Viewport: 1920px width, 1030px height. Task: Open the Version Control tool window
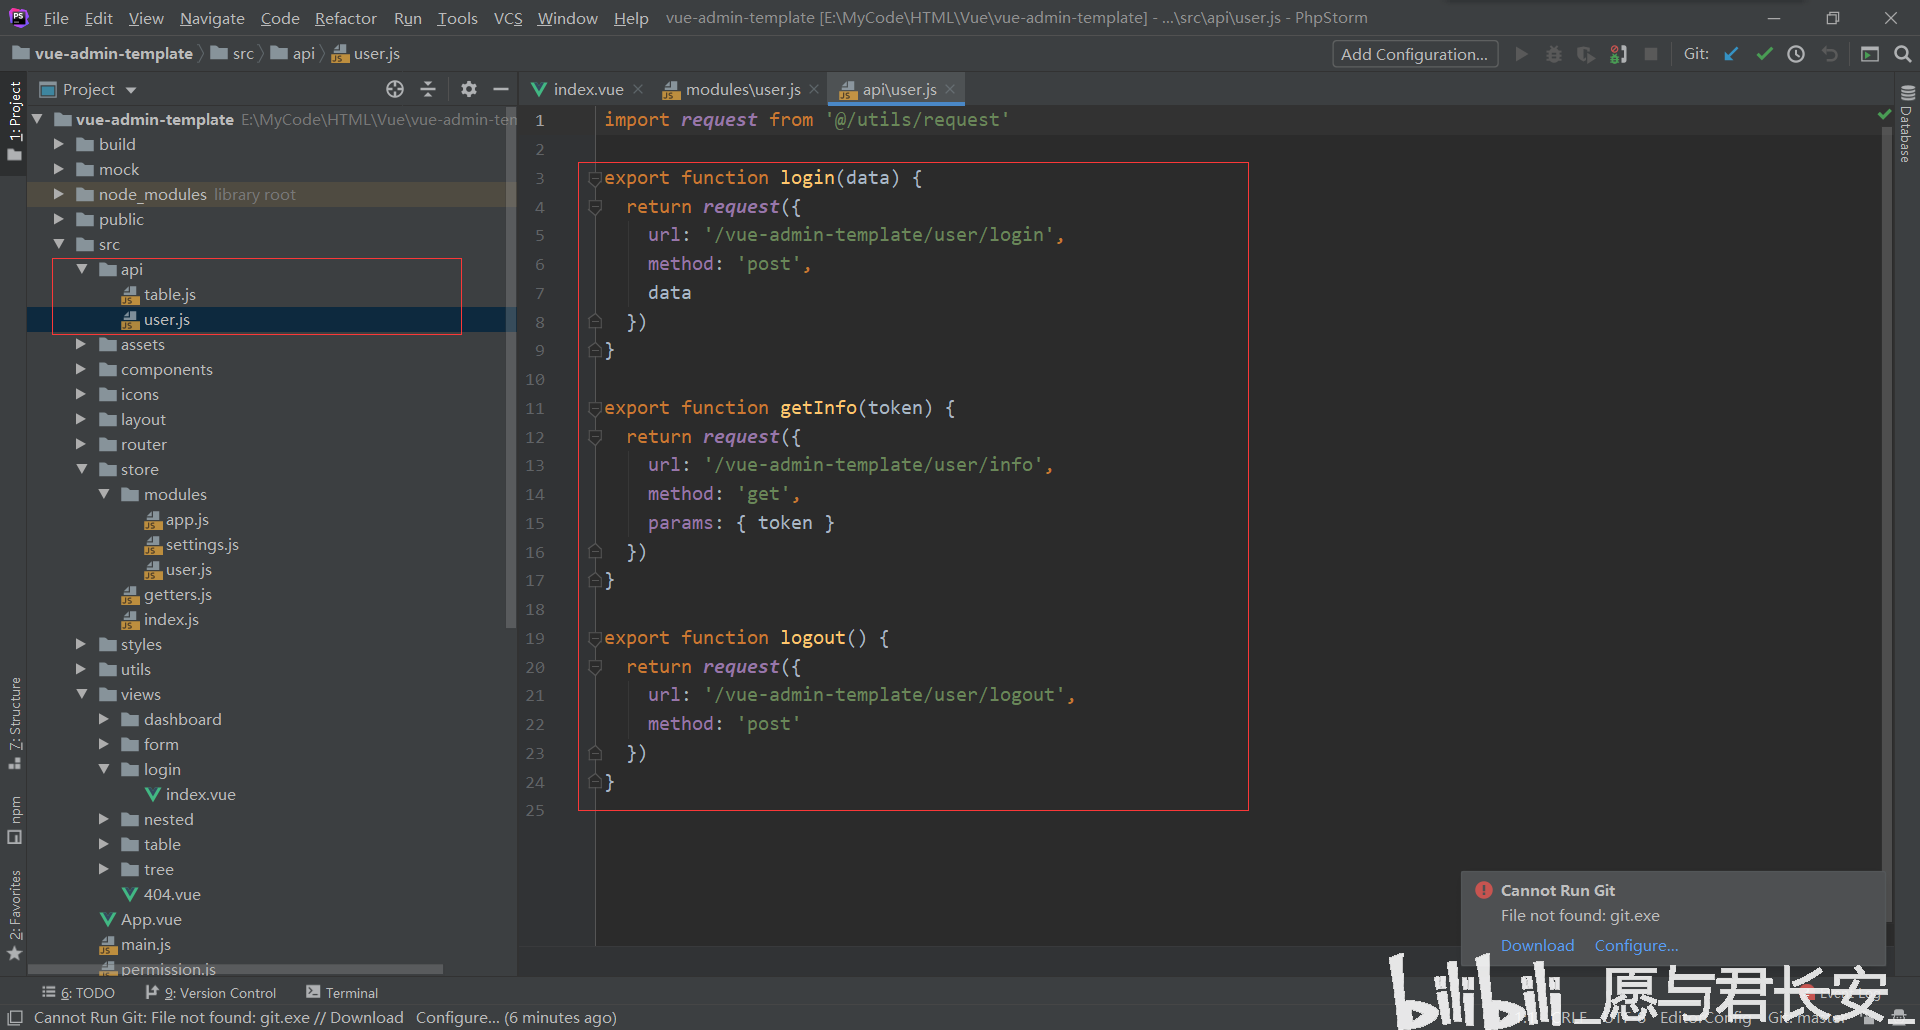point(210,992)
